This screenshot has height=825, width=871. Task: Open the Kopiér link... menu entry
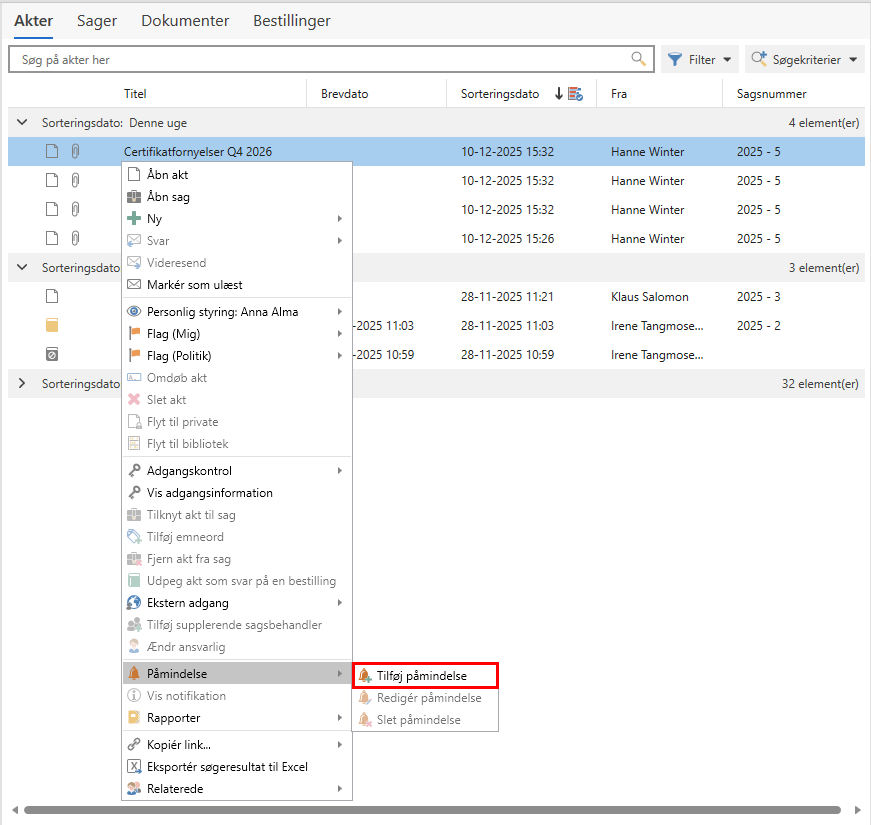tap(237, 744)
